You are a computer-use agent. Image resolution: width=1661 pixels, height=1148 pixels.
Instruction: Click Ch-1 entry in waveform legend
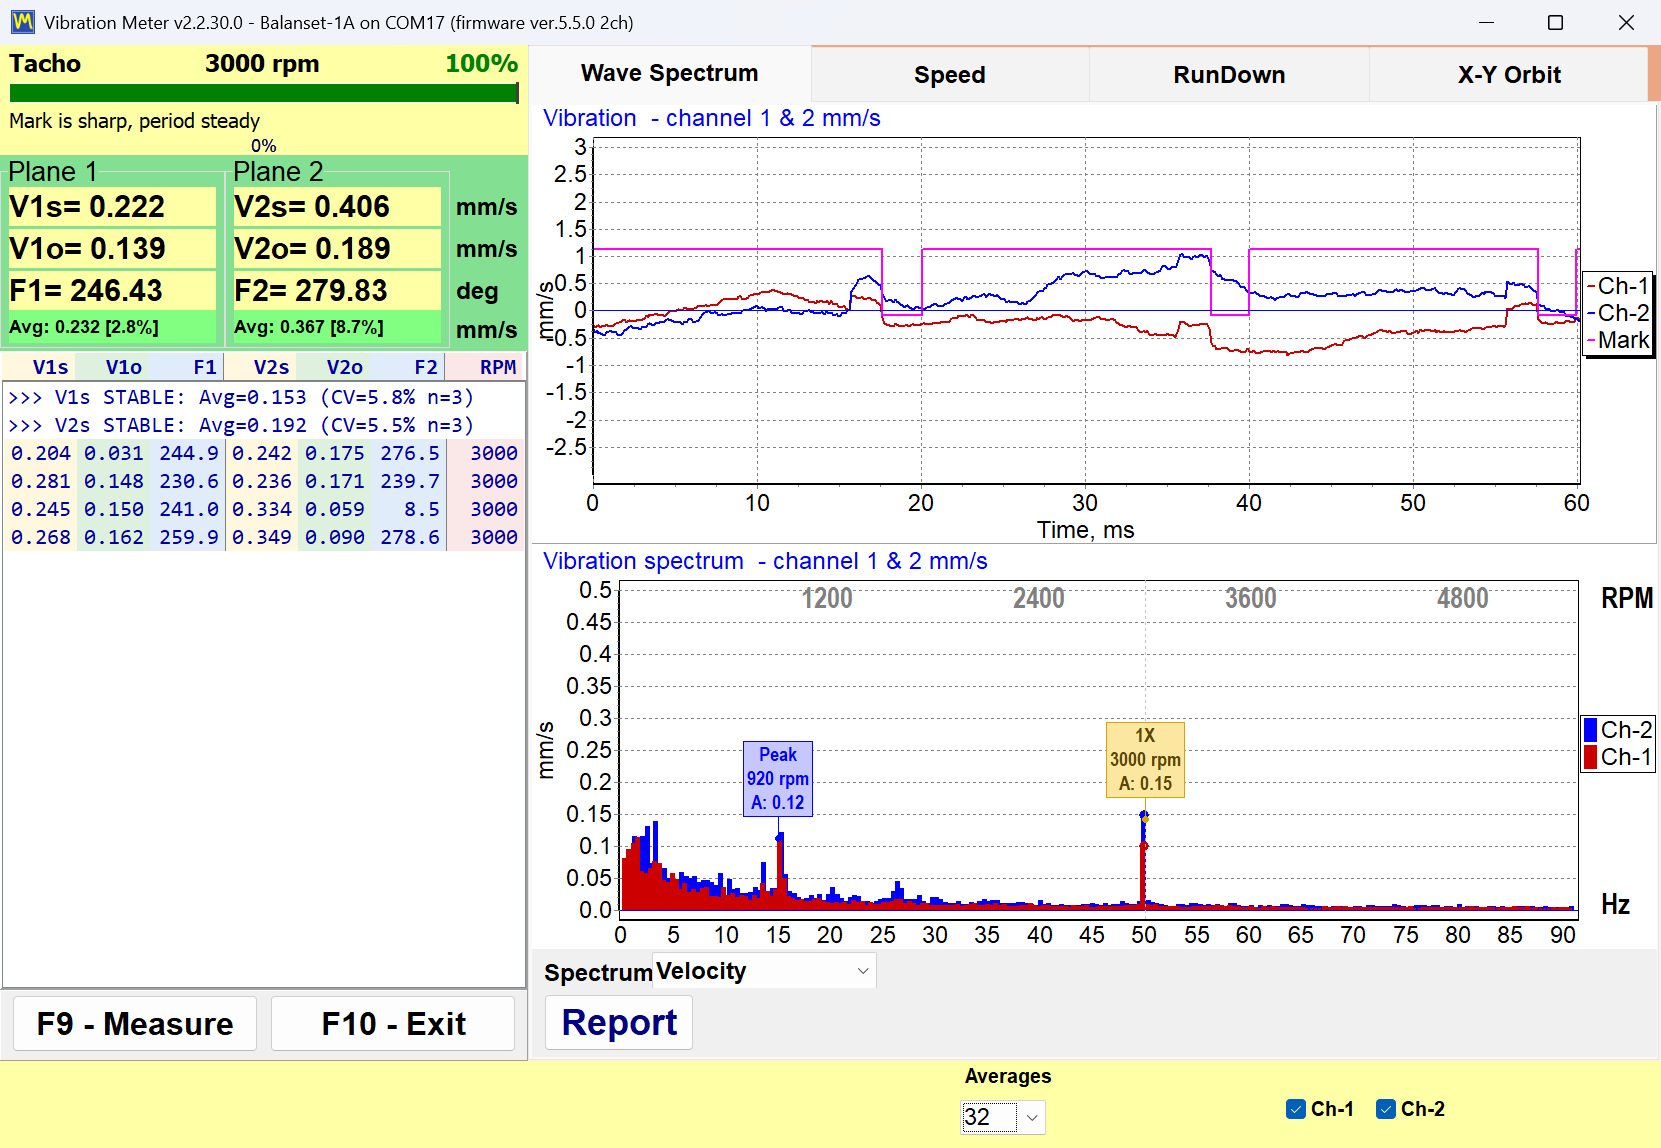[x=1617, y=286]
